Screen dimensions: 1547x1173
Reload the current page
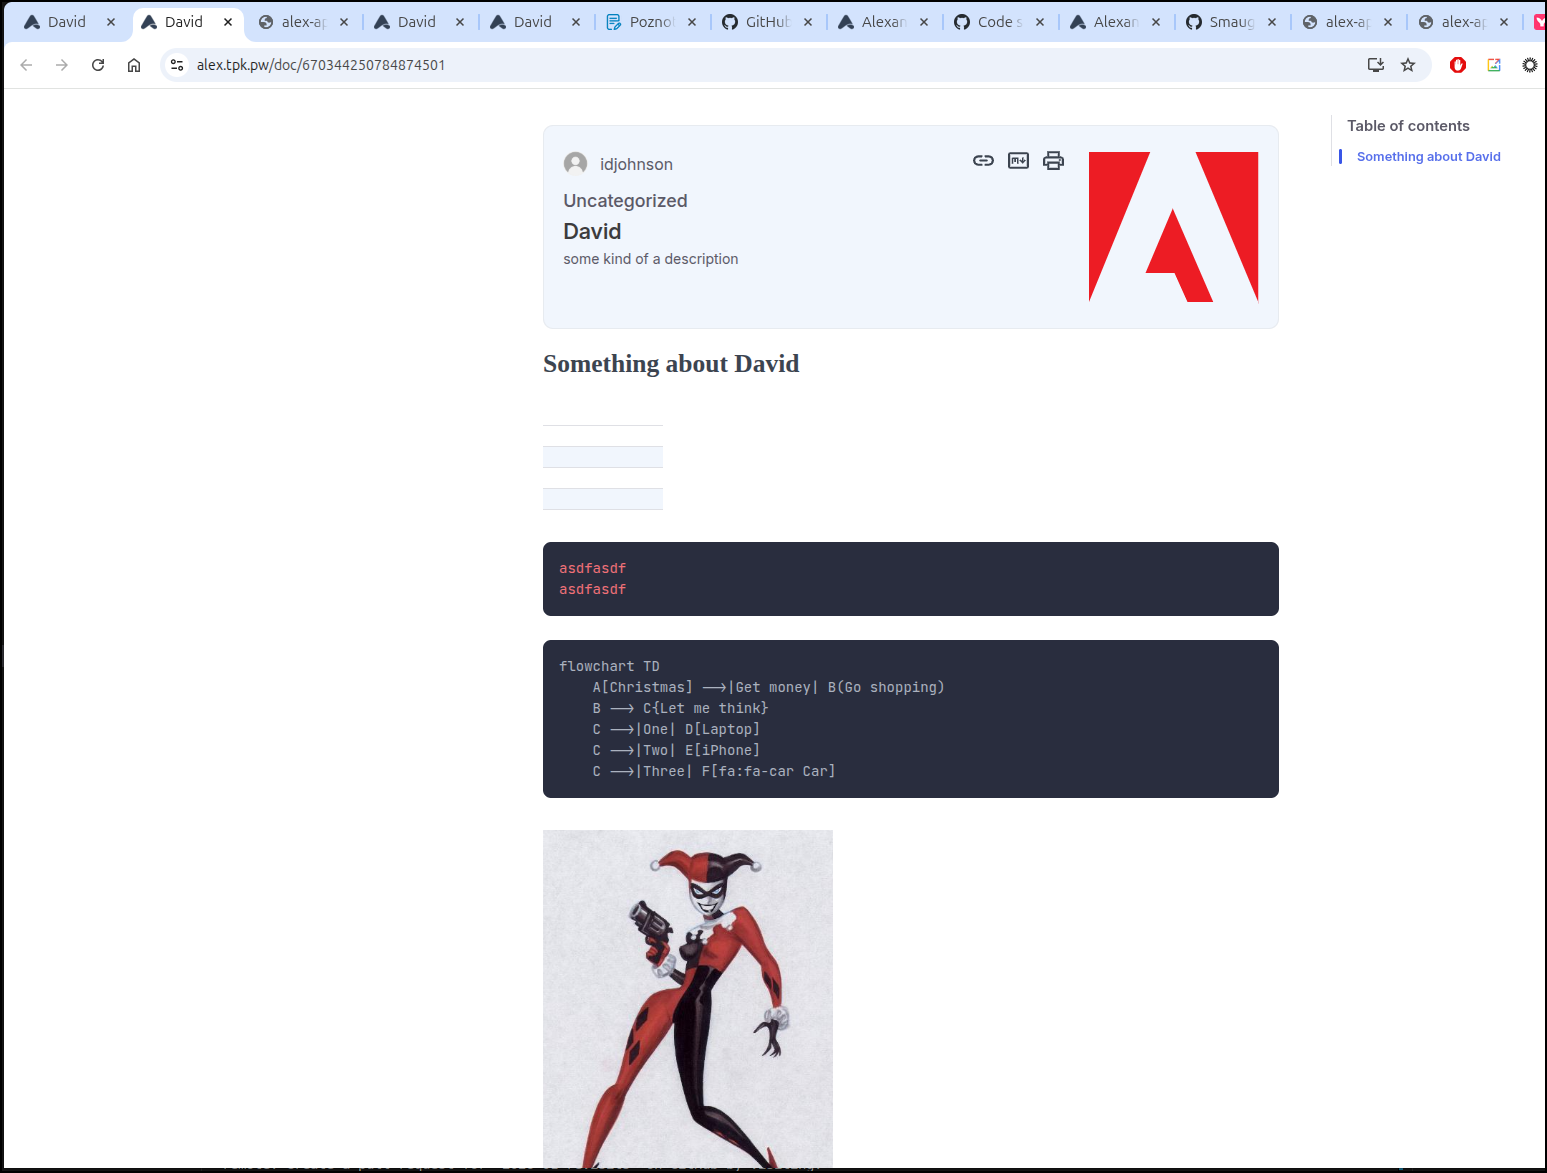click(98, 65)
